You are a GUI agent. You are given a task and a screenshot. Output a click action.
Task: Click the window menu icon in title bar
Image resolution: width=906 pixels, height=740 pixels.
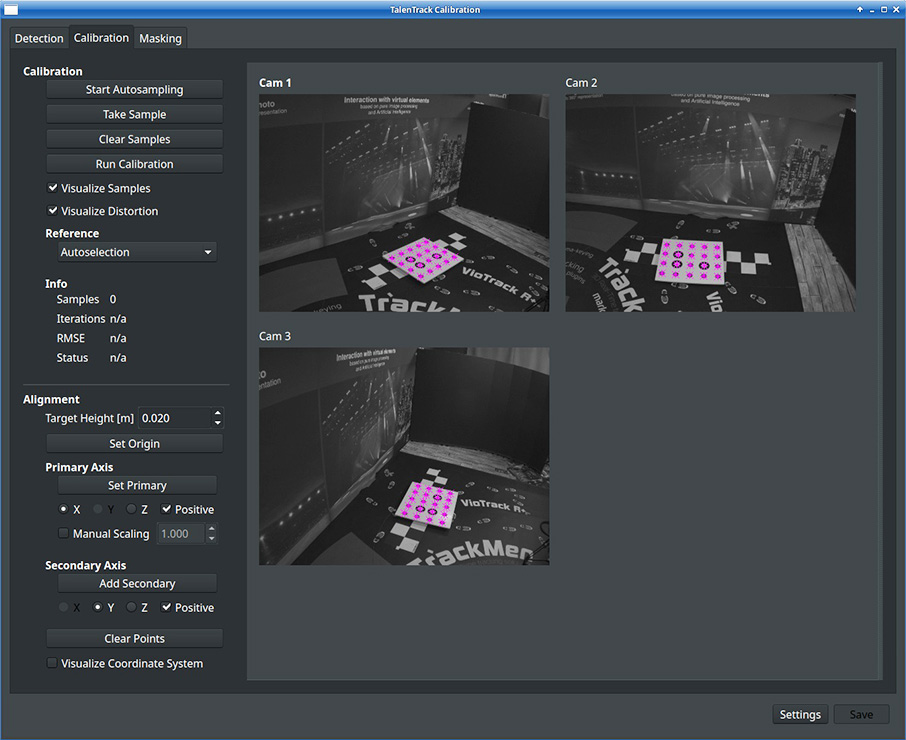click(12, 9)
